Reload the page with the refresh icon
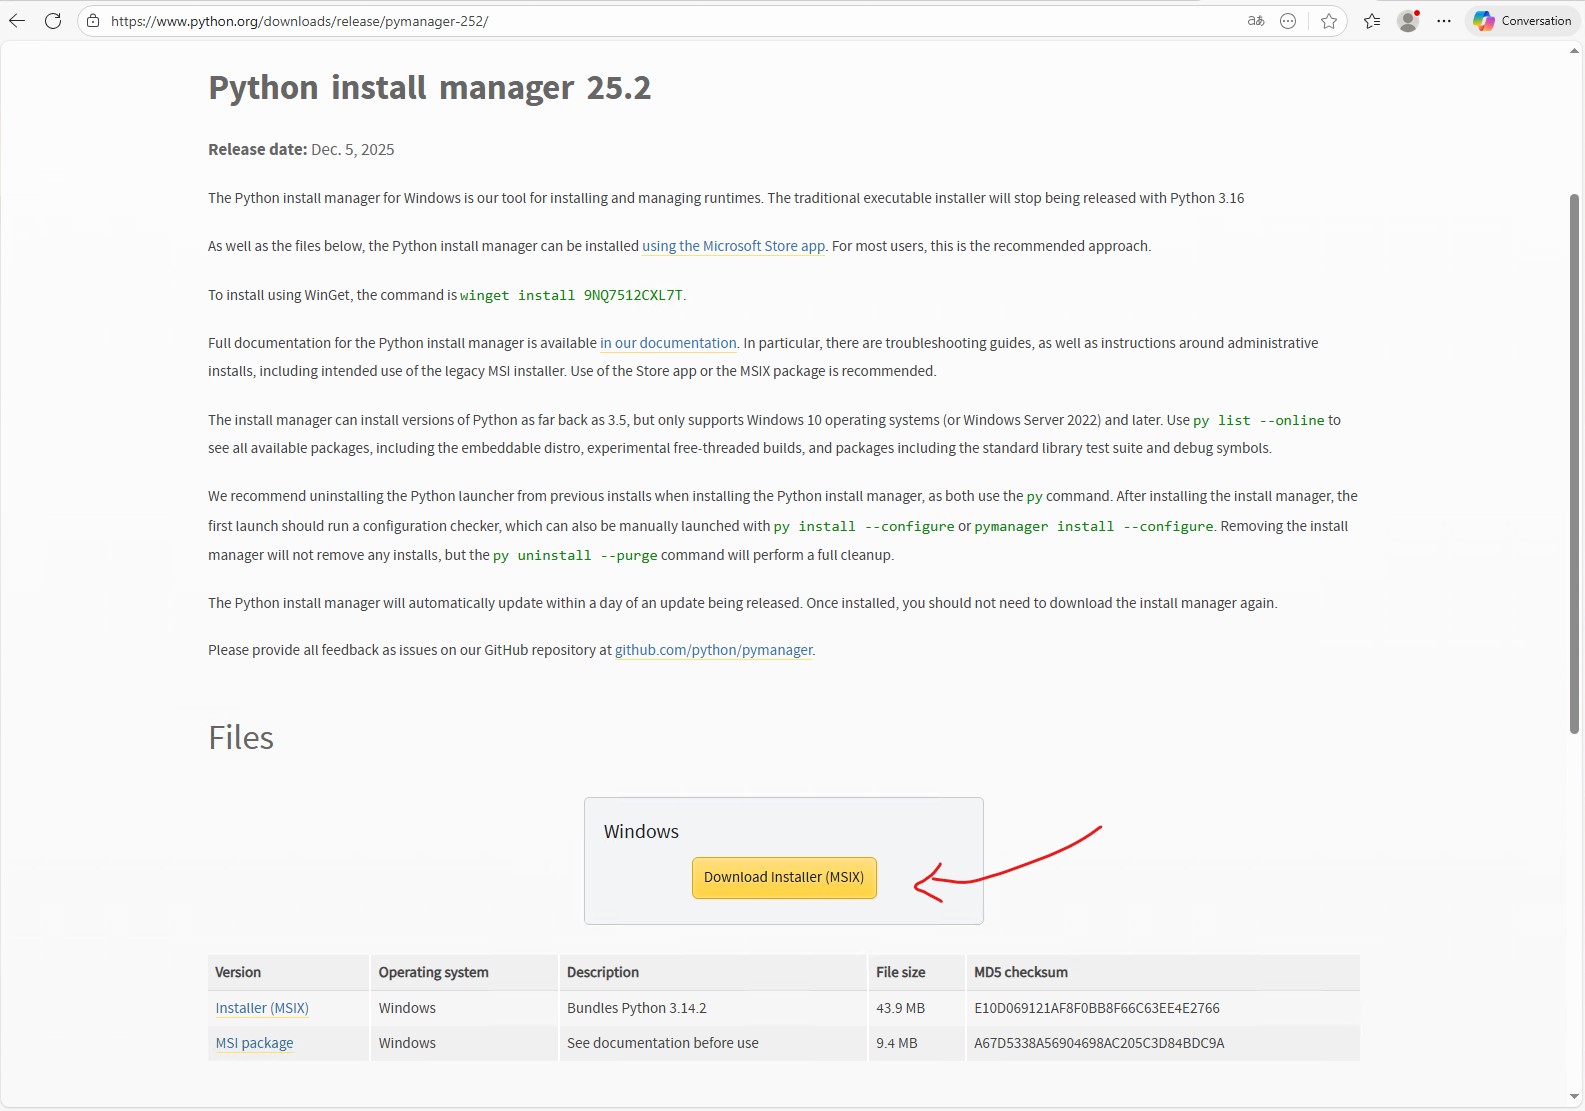 (x=53, y=21)
